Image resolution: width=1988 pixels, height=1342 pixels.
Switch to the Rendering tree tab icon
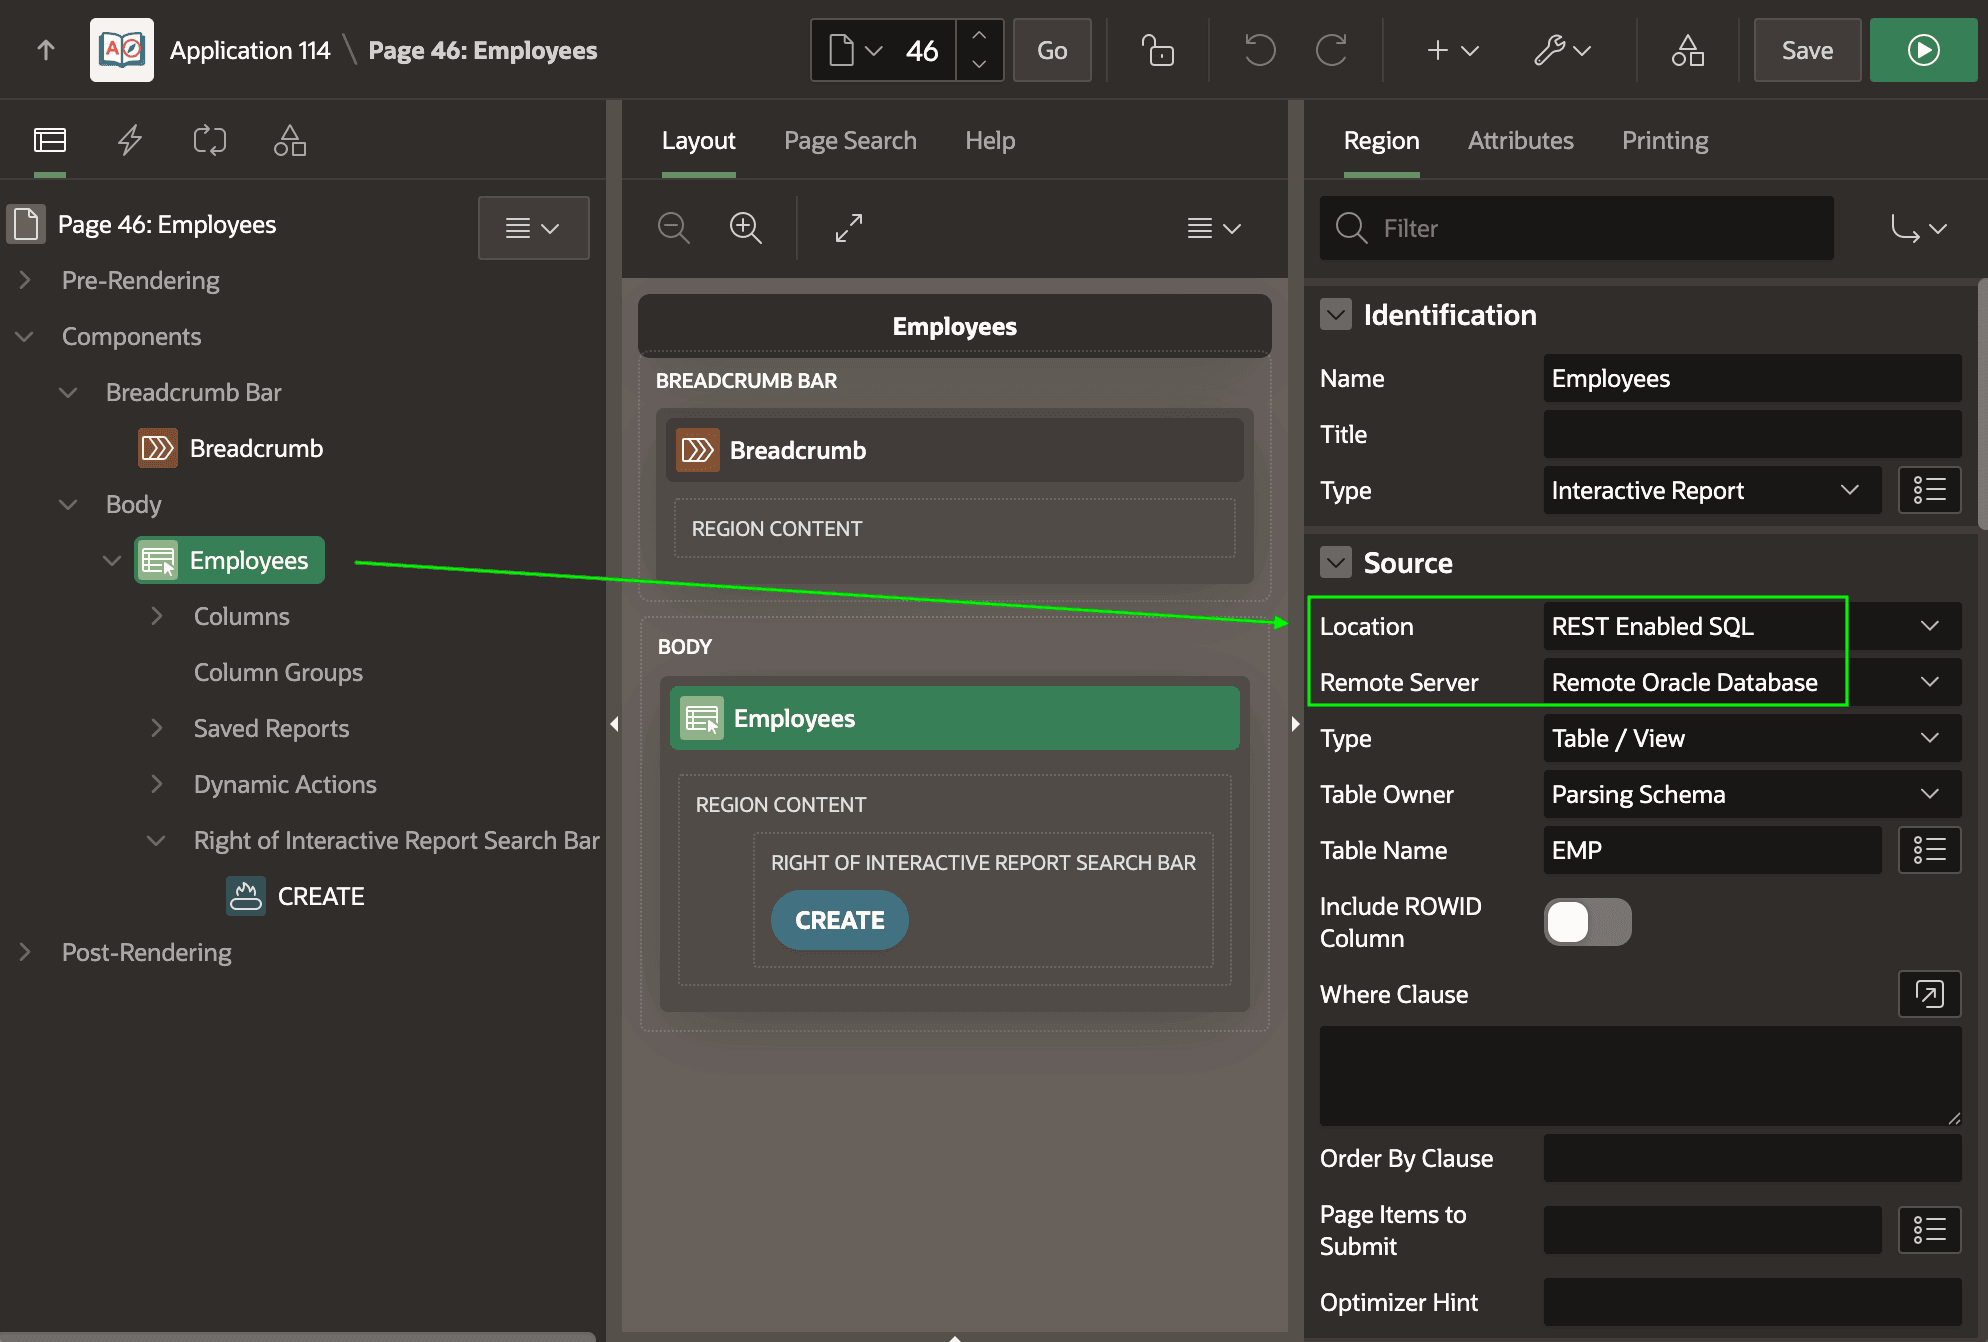click(x=50, y=140)
